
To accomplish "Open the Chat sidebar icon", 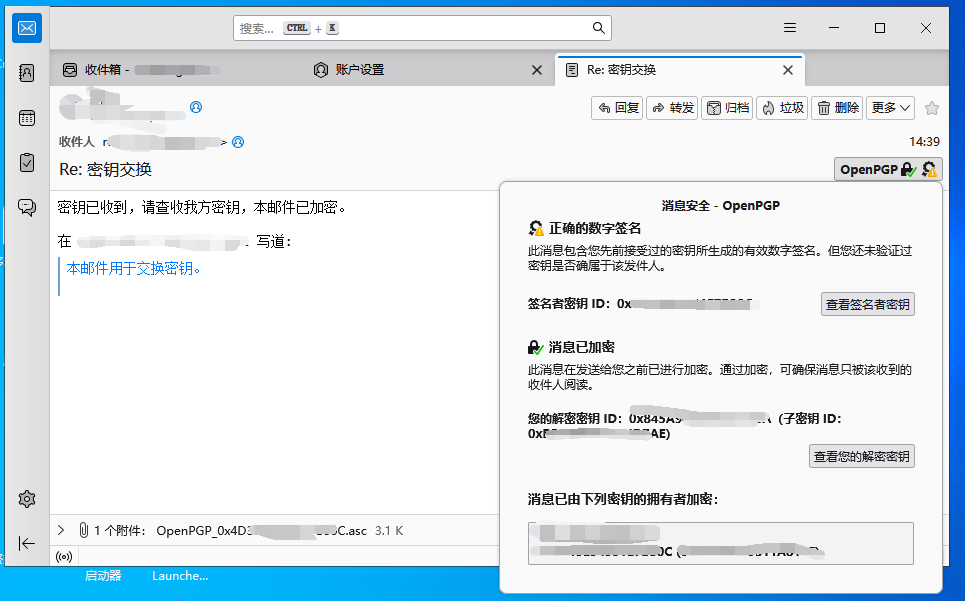I will click(27, 207).
